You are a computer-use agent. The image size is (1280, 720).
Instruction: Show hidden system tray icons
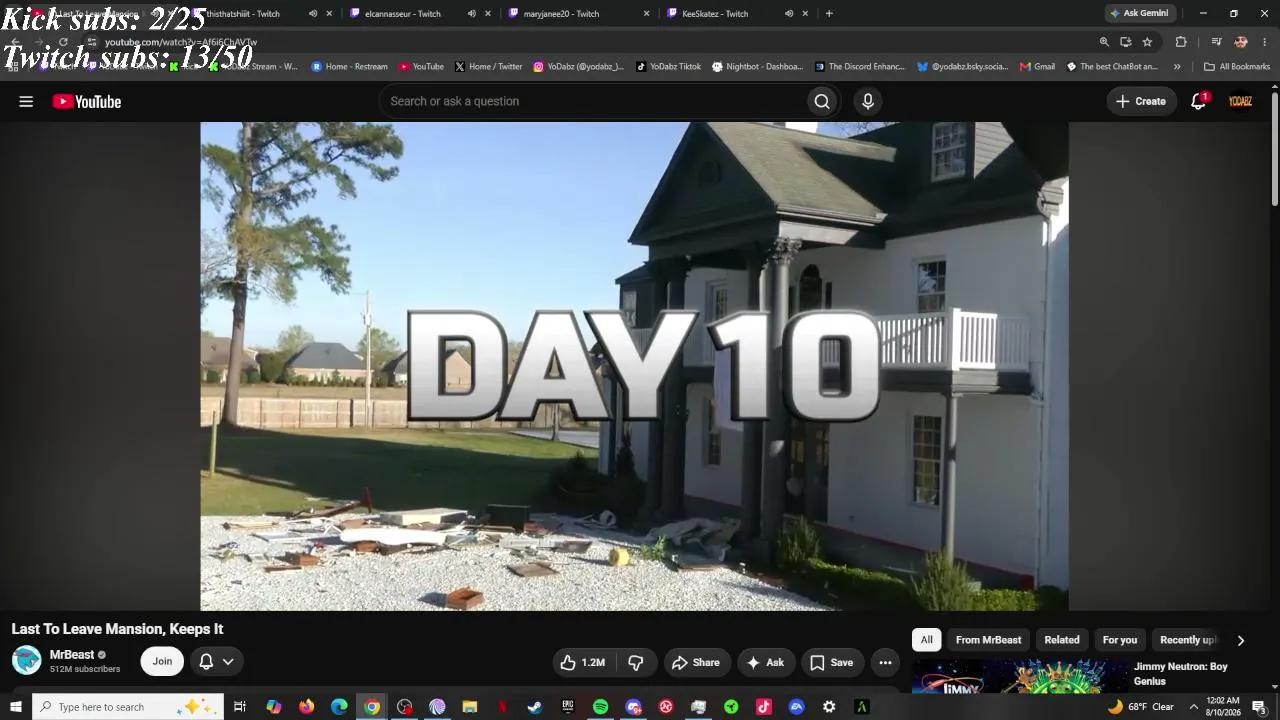[1193, 707]
